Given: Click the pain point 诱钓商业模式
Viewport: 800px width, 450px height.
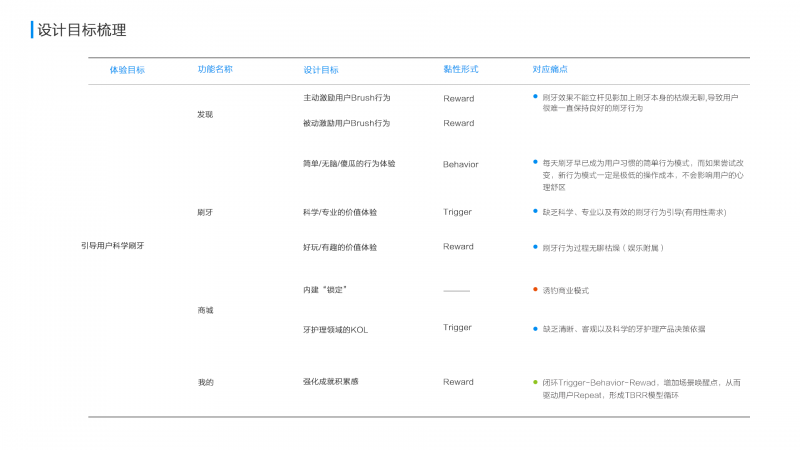Looking at the screenshot, I should coord(565,291).
